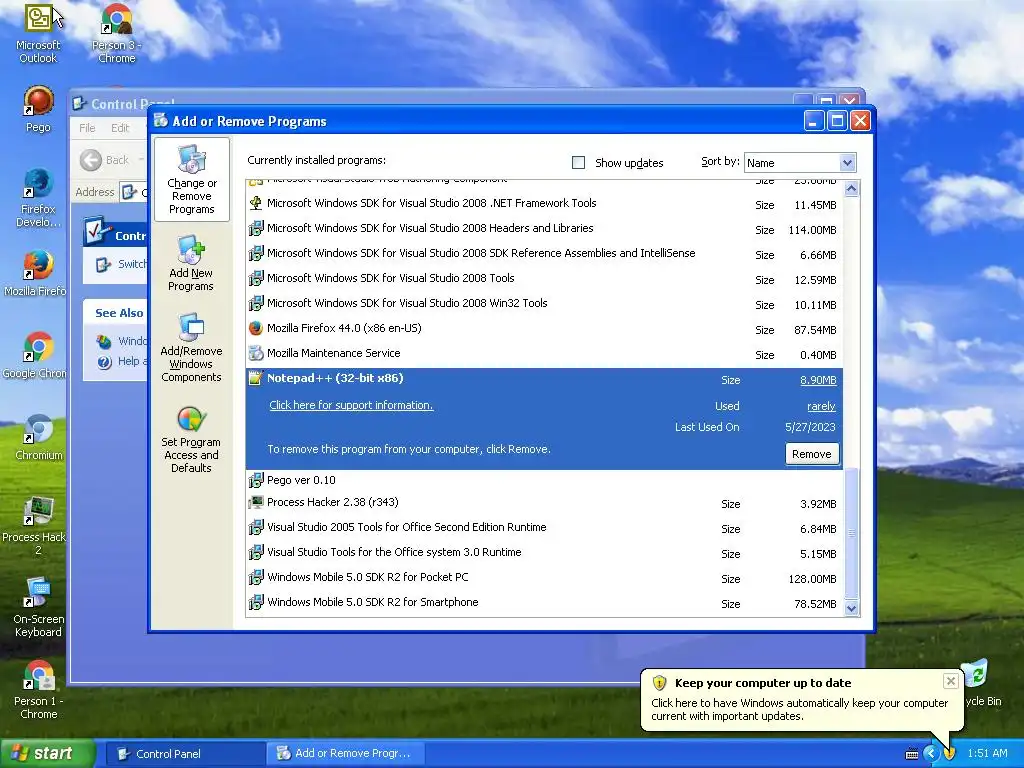Click the Remove button for Notepad++
This screenshot has width=1024, height=768.
[x=812, y=454]
